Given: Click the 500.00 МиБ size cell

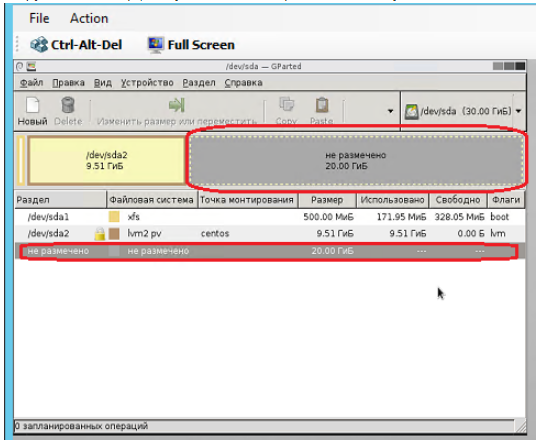Looking at the screenshot, I should 328,217.
